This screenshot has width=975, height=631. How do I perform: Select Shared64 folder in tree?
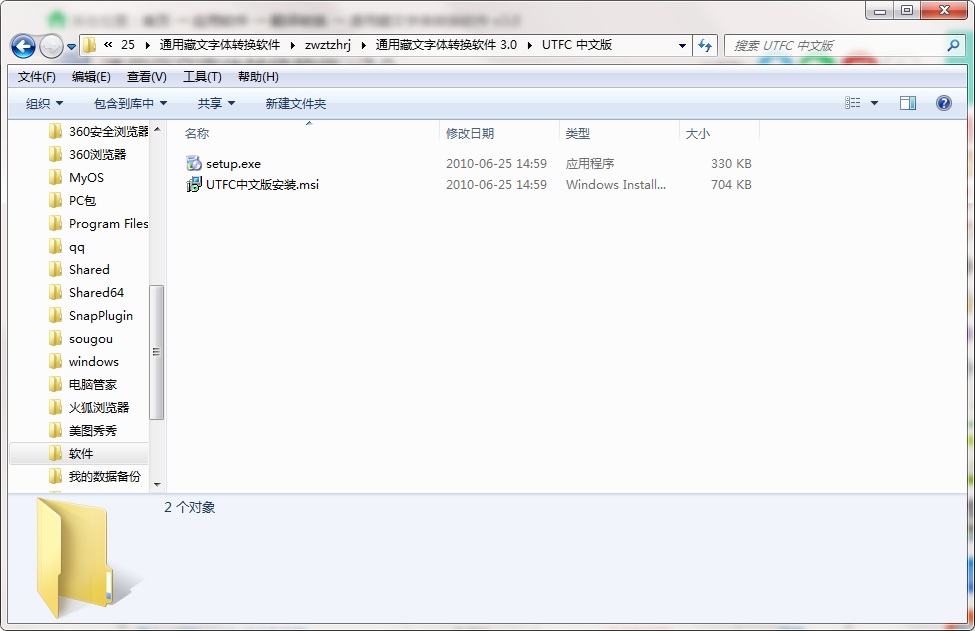click(96, 292)
